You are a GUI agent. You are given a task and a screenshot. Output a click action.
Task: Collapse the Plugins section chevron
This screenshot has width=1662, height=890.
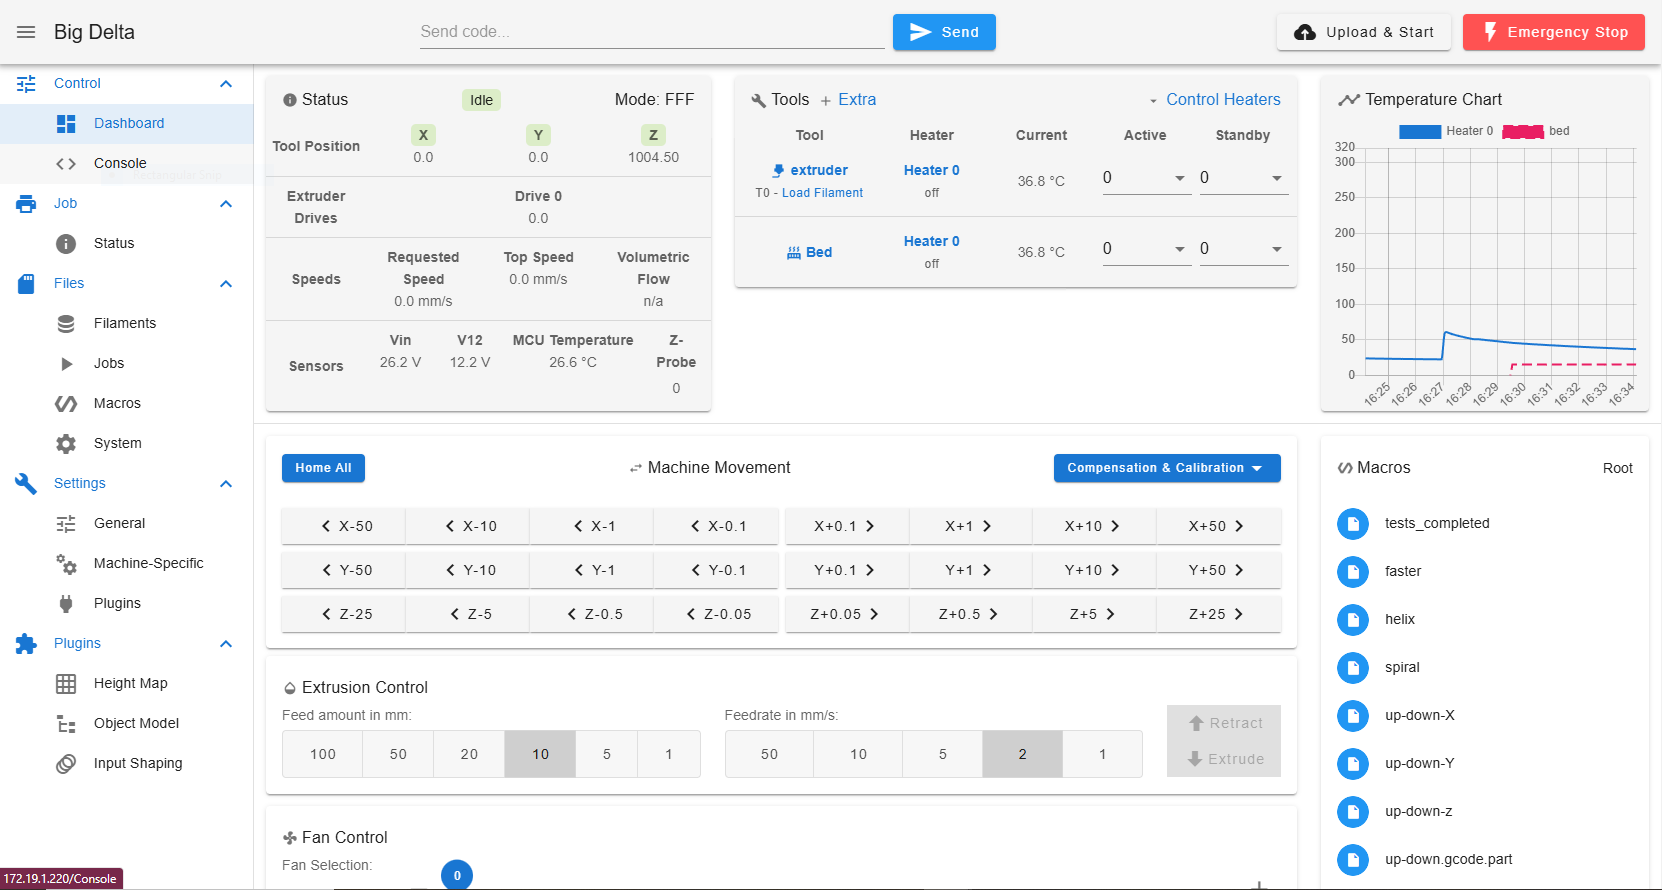[x=226, y=644]
